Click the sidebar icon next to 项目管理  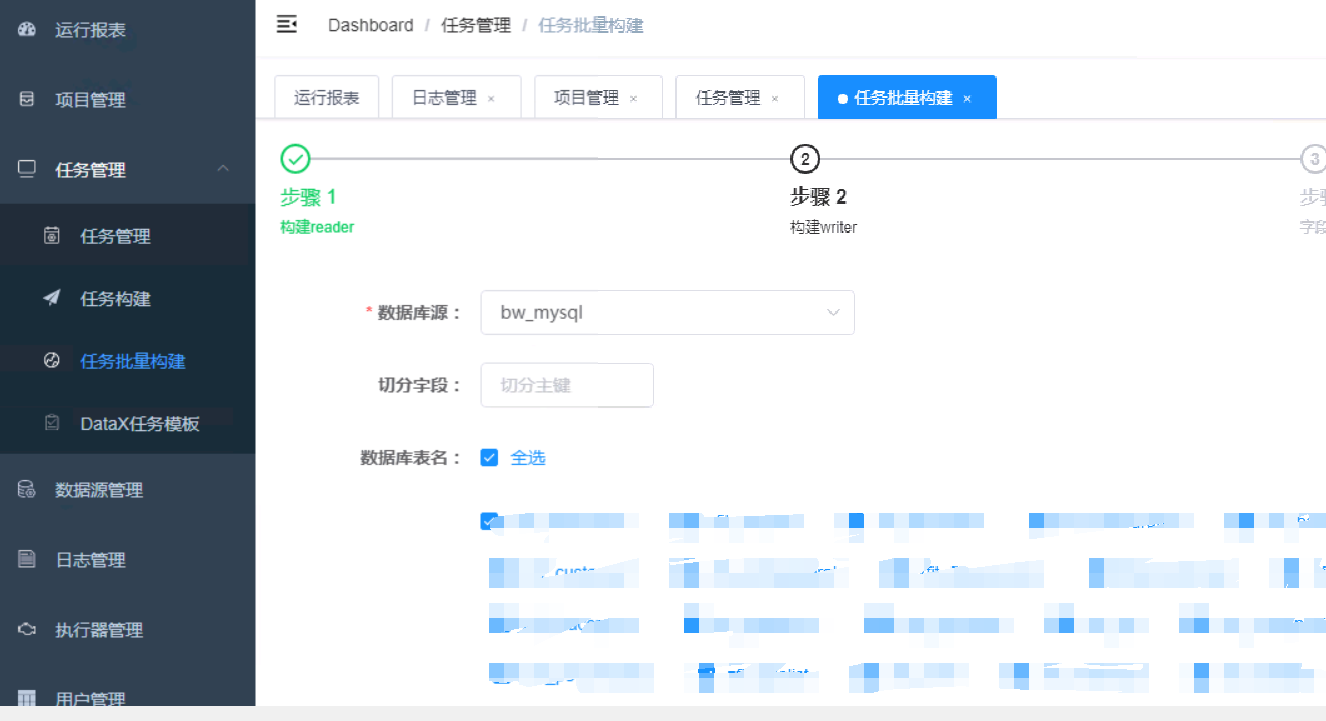point(27,100)
